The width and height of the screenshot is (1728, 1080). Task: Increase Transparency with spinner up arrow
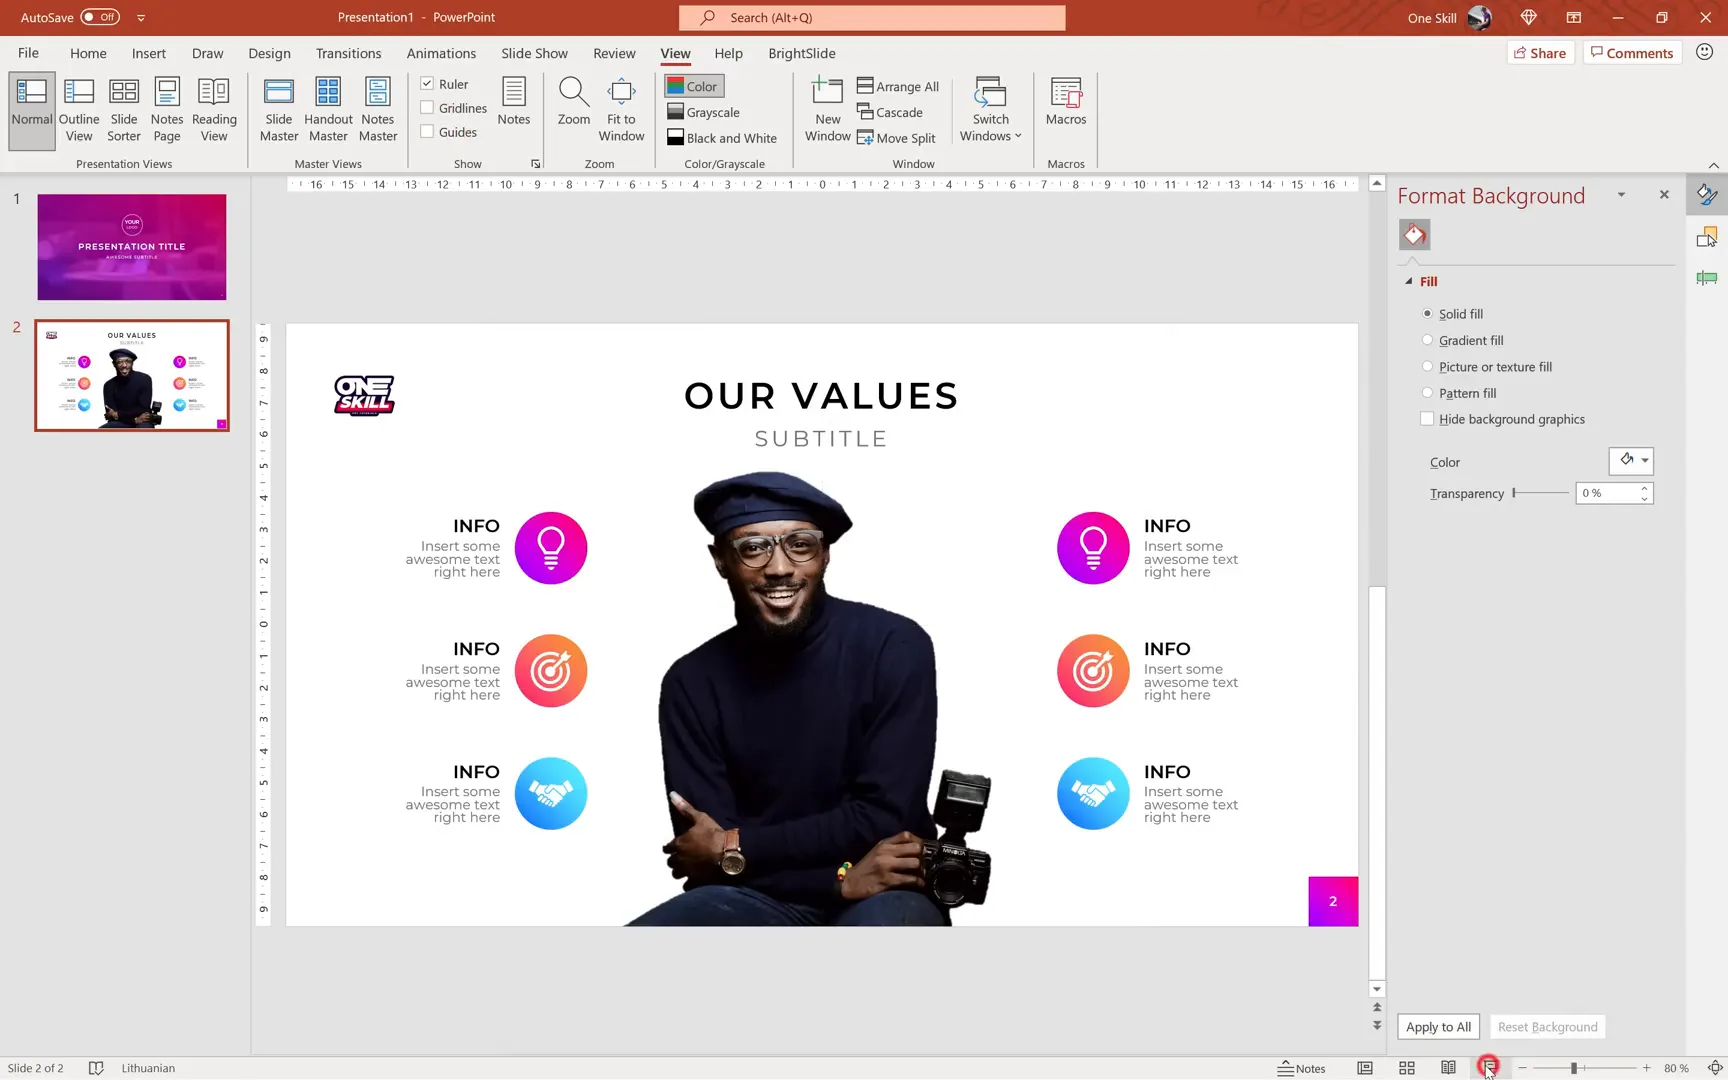pos(1644,488)
